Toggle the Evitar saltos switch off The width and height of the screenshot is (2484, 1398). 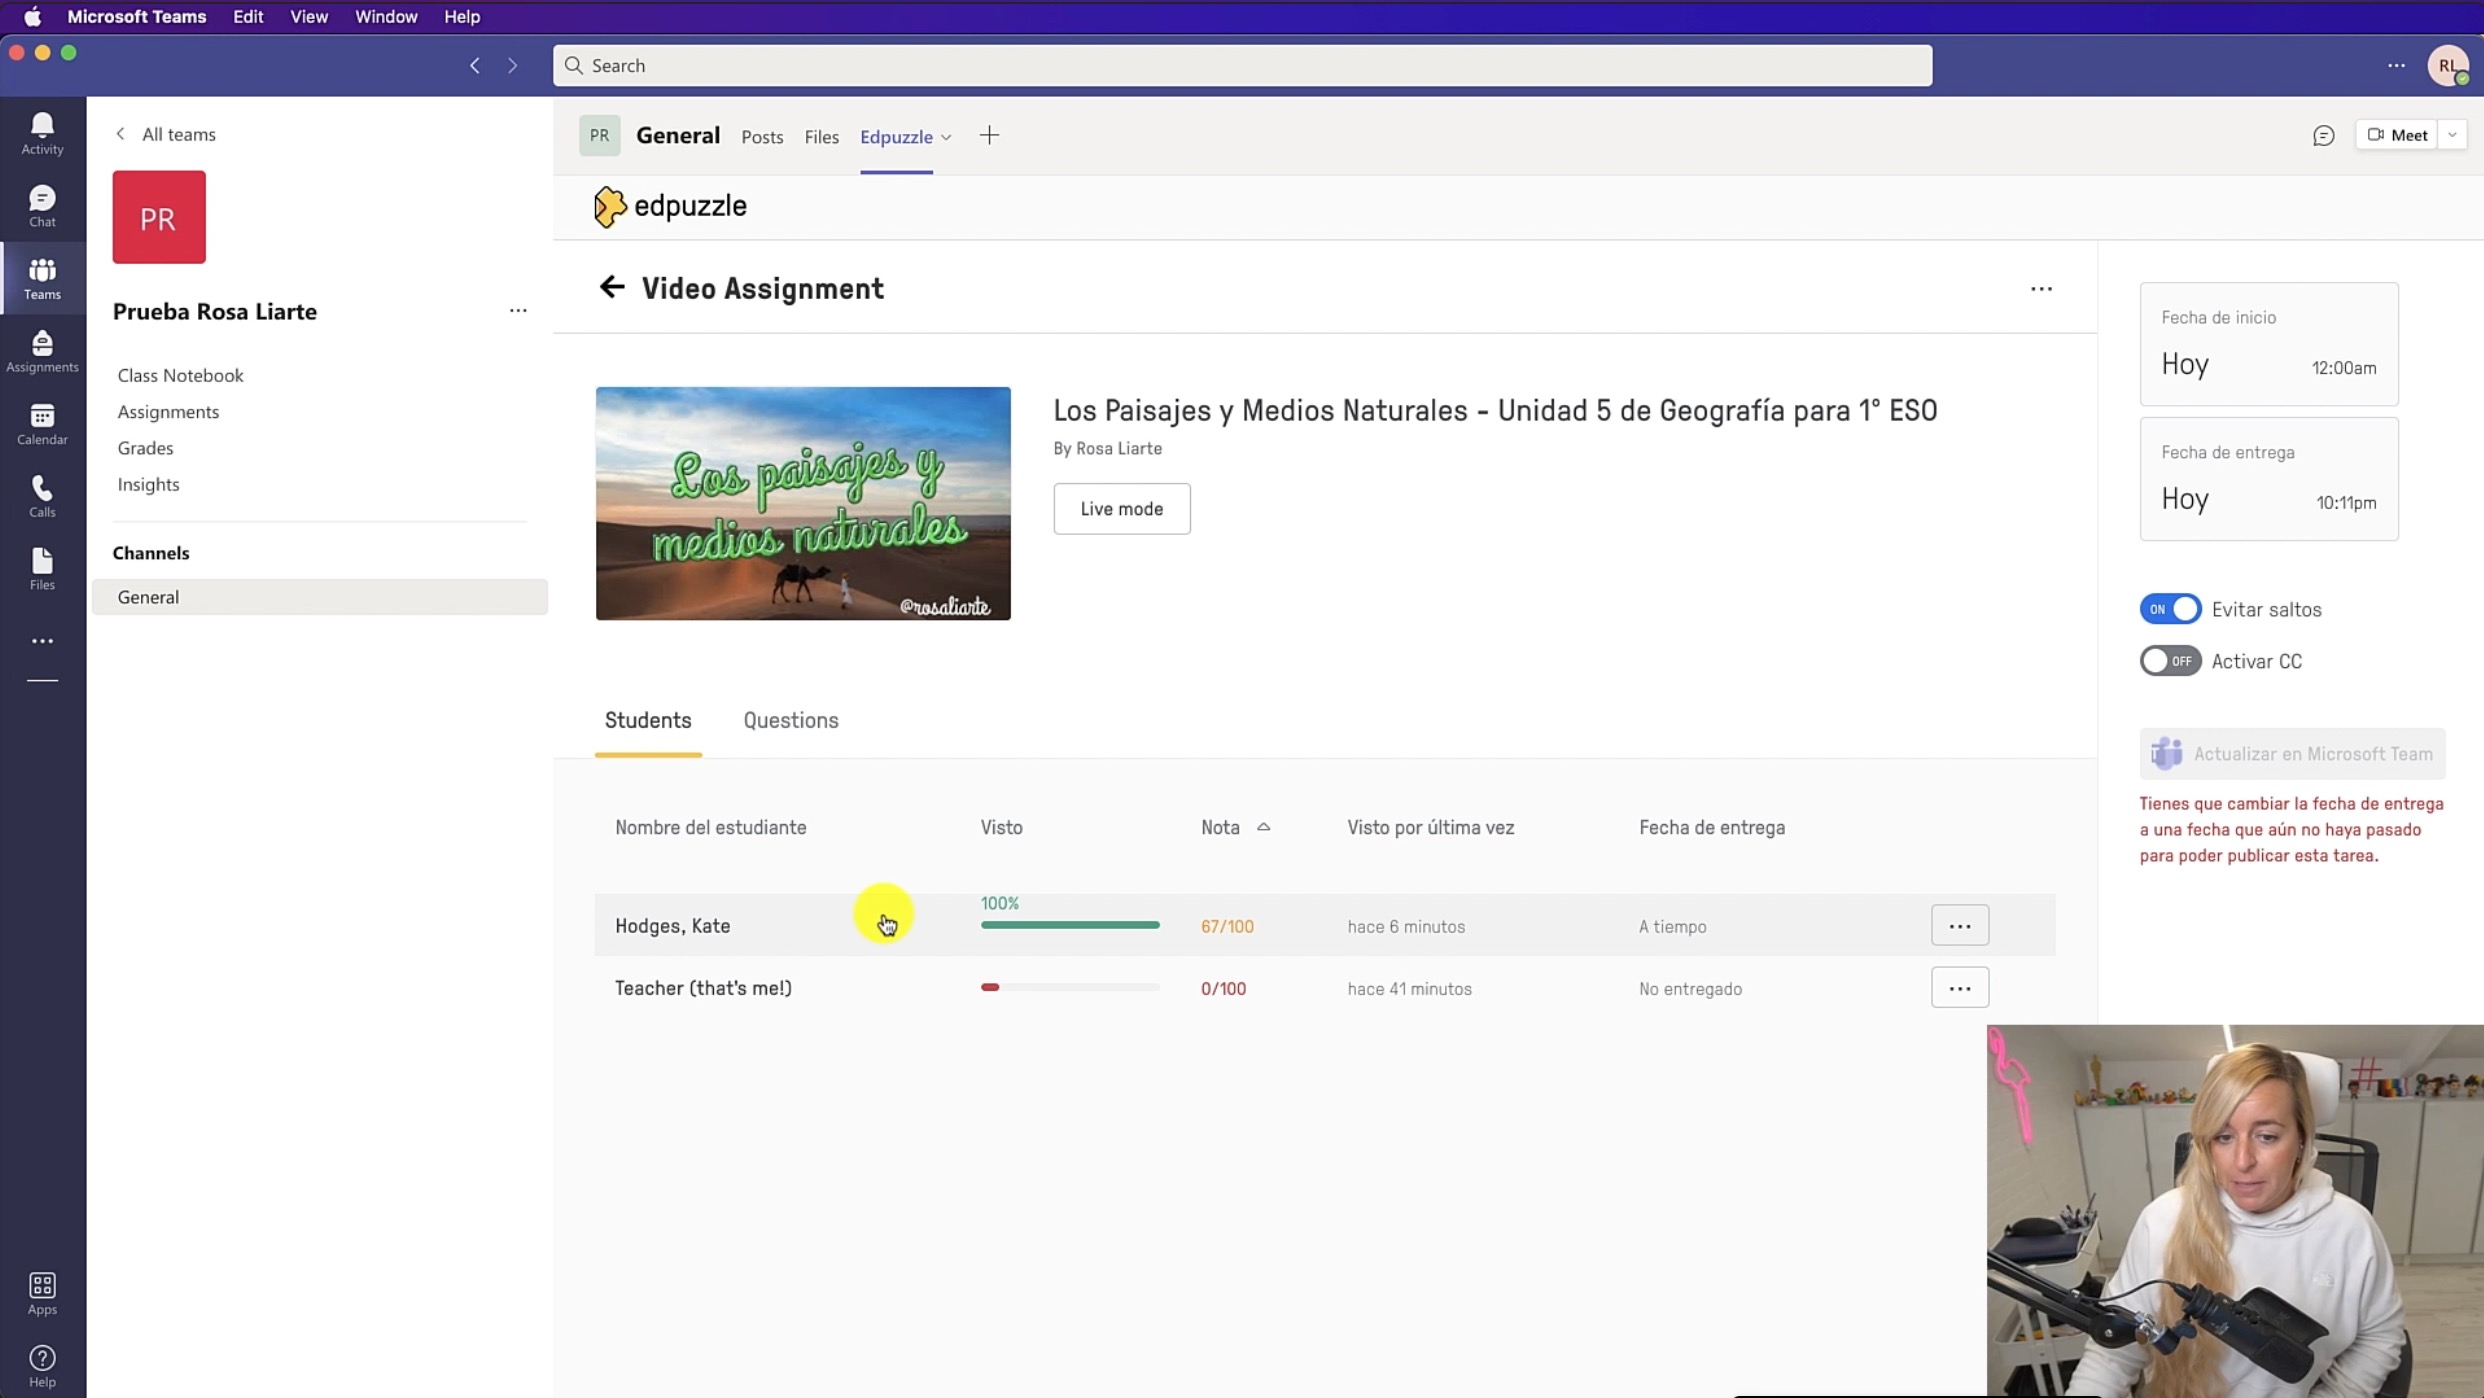click(2169, 609)
